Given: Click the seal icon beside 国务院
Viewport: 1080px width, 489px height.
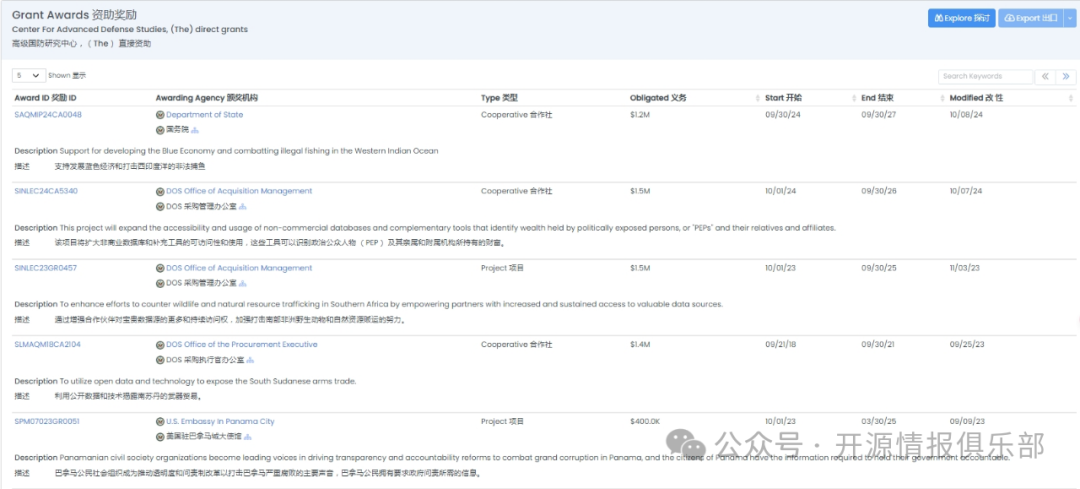Looking at the screenshot, I should (160, 129).
